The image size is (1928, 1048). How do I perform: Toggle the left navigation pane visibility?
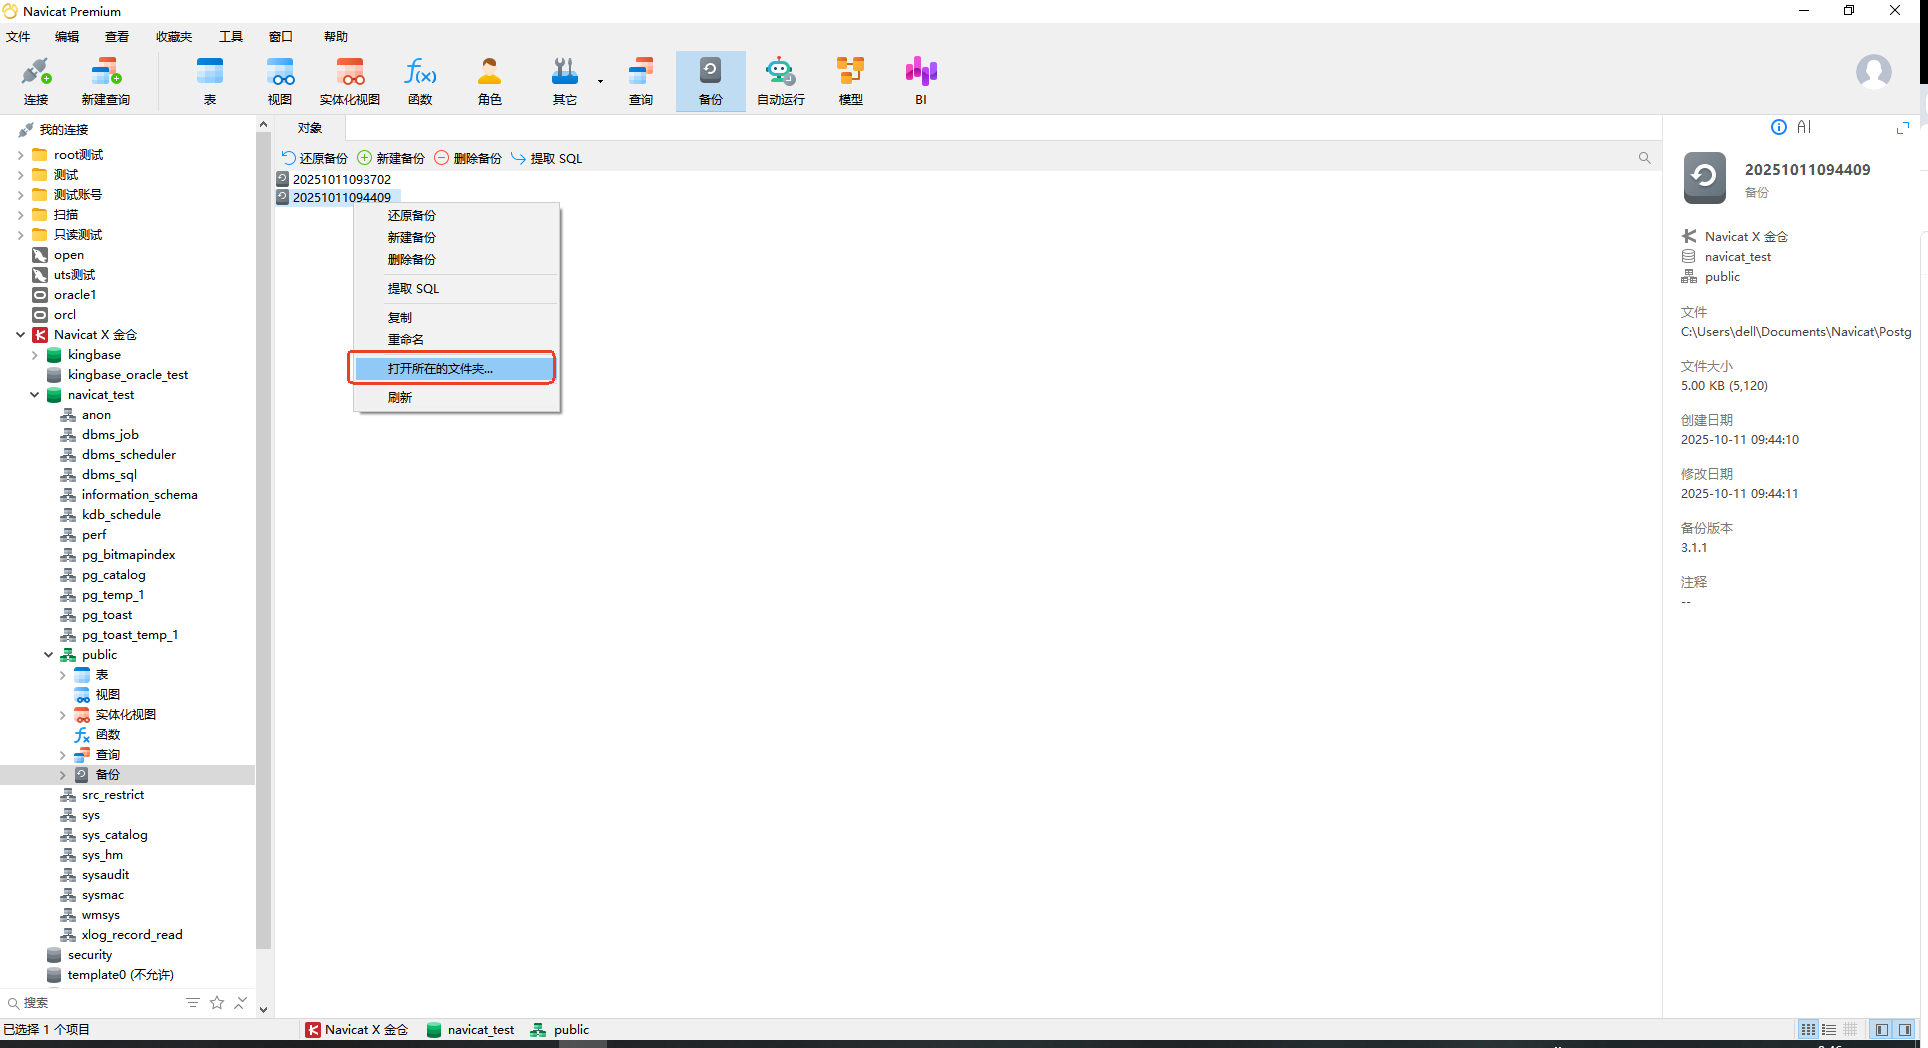[1882, 1030]
